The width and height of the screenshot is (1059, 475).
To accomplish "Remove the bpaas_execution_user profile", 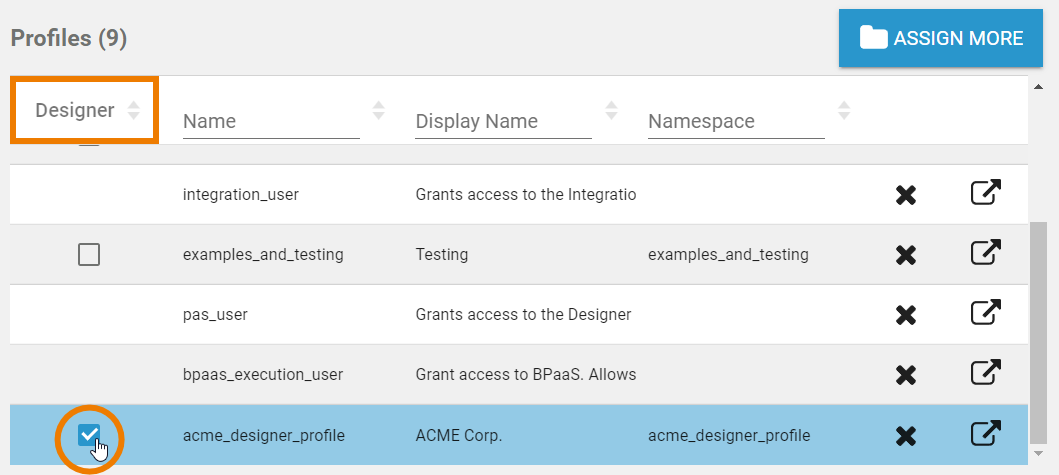I will click(x=906, y=375).
